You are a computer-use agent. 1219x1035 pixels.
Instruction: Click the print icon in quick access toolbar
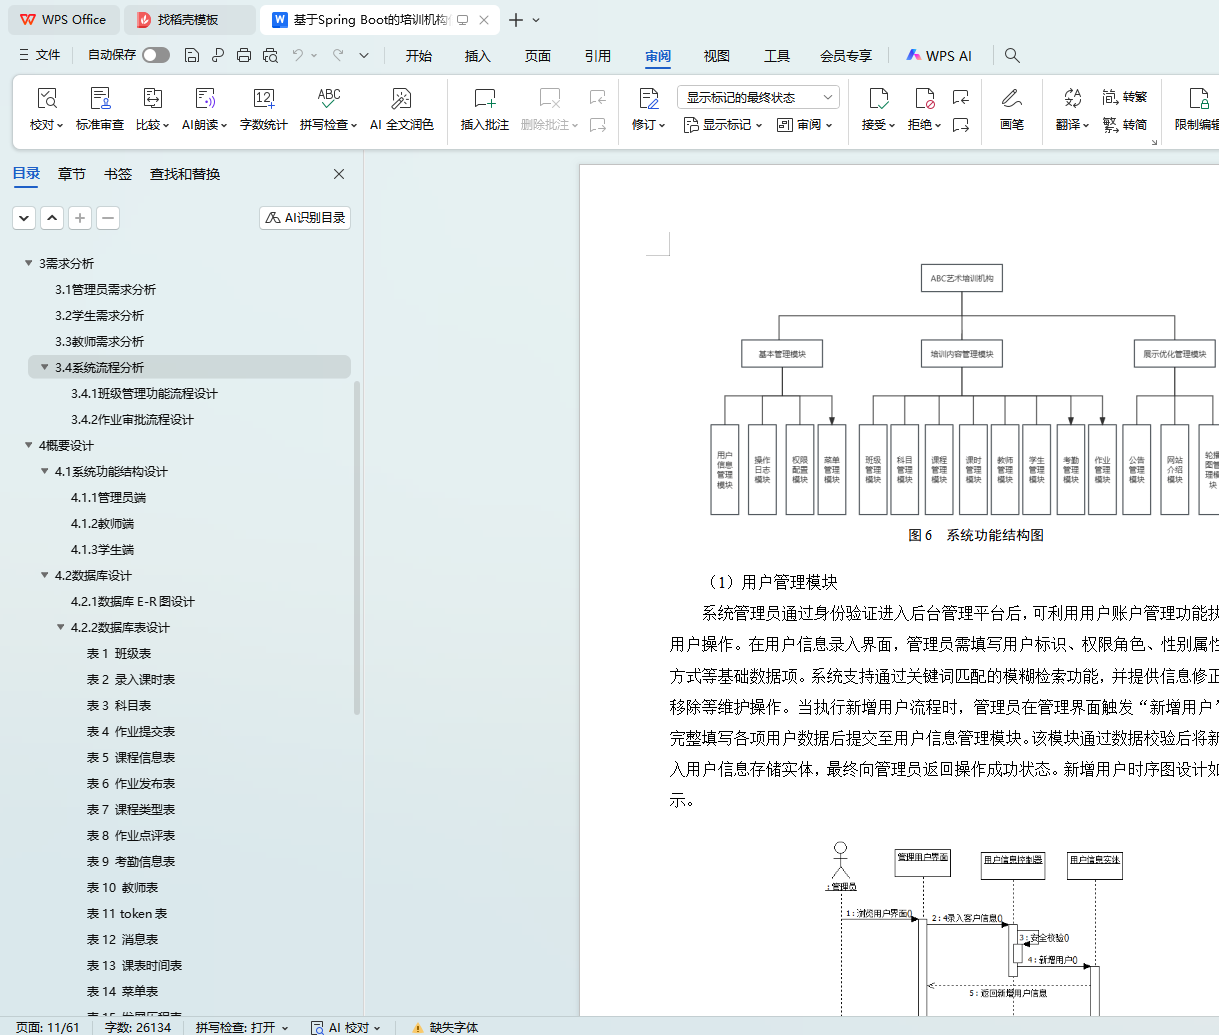(x=244, y=56)
